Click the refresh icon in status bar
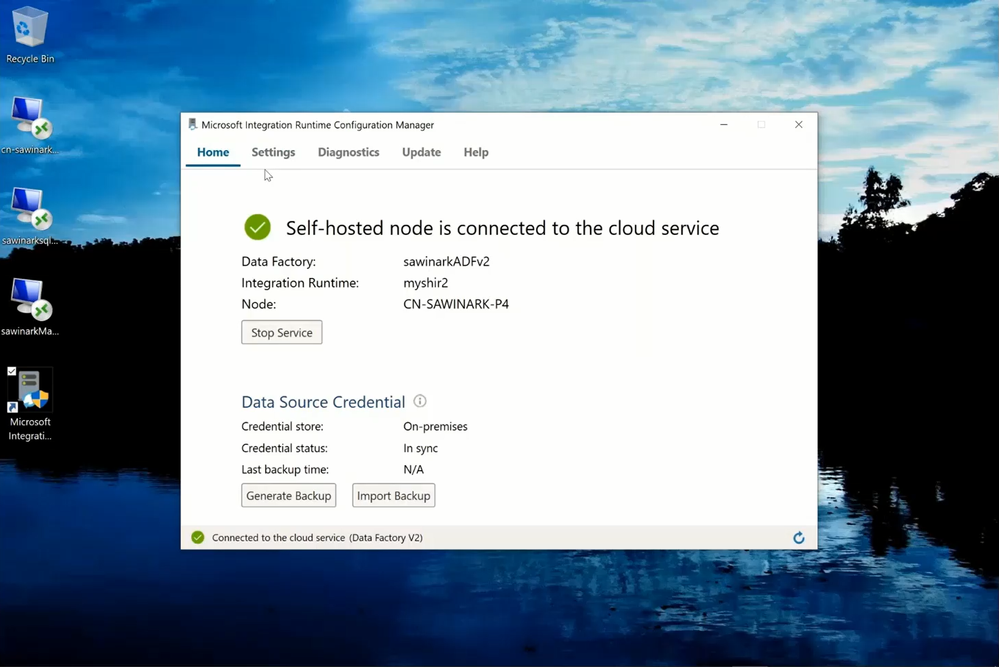Image resolution: width=999 pixels, height=667 pixels. [x=798, y=538]
